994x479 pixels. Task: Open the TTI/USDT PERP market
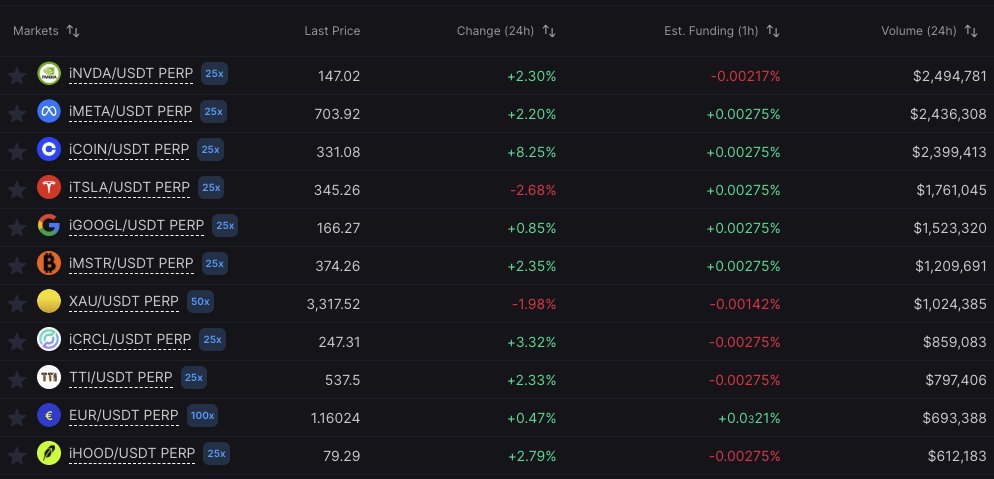(120, 378)
